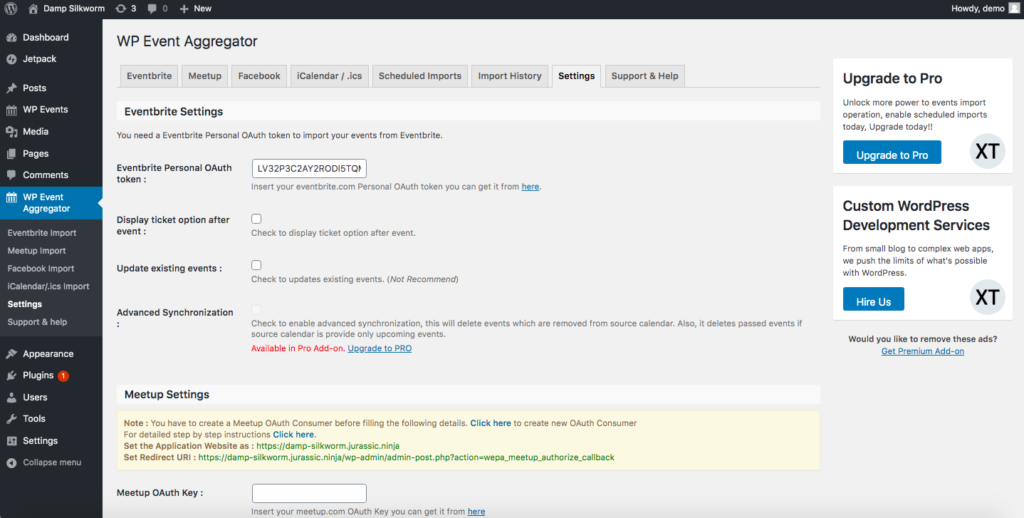The width and height of the screenshot is (1024, 518).
Task: Click the Tools wrench icon
Action: 11,419
